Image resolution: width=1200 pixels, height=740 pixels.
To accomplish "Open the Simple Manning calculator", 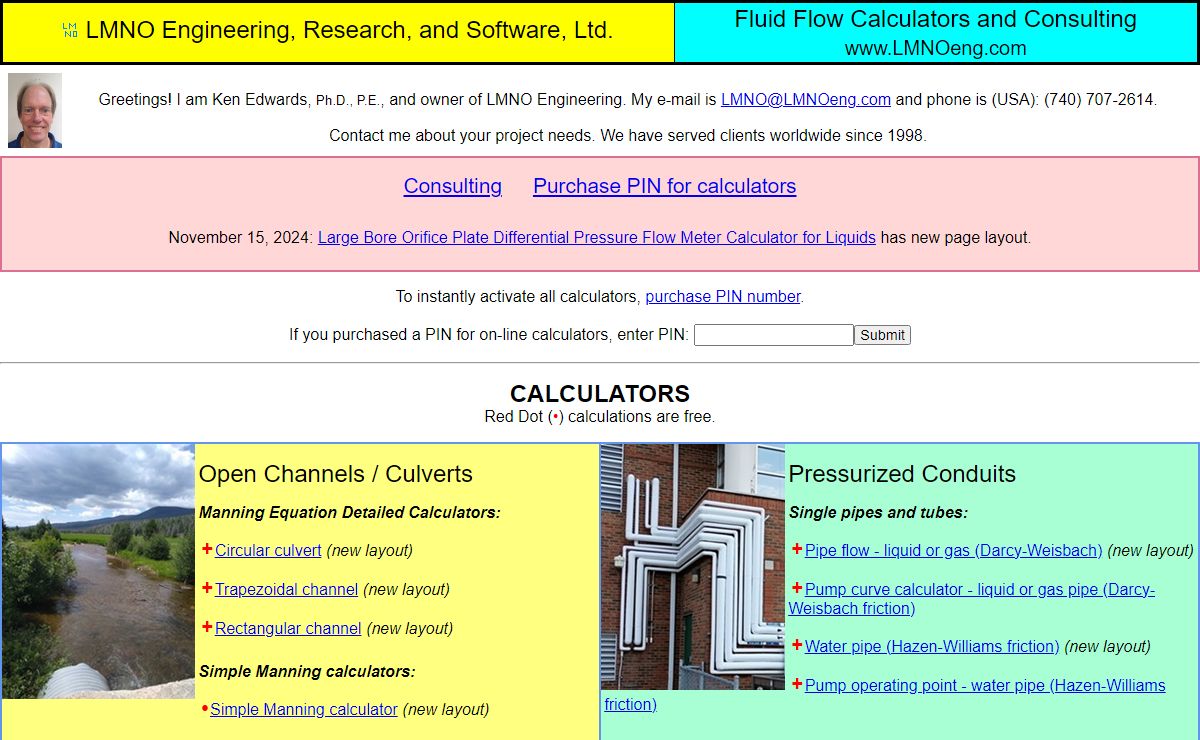I will [x=304, y=709].
